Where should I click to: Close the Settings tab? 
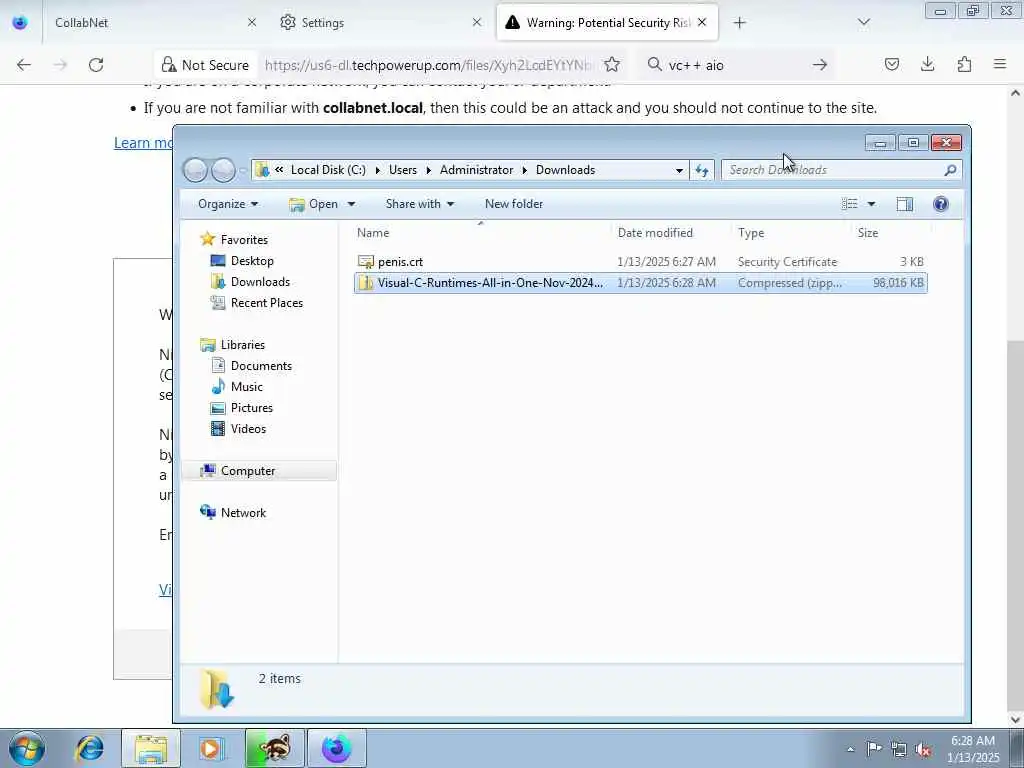(x=477, y=23)
